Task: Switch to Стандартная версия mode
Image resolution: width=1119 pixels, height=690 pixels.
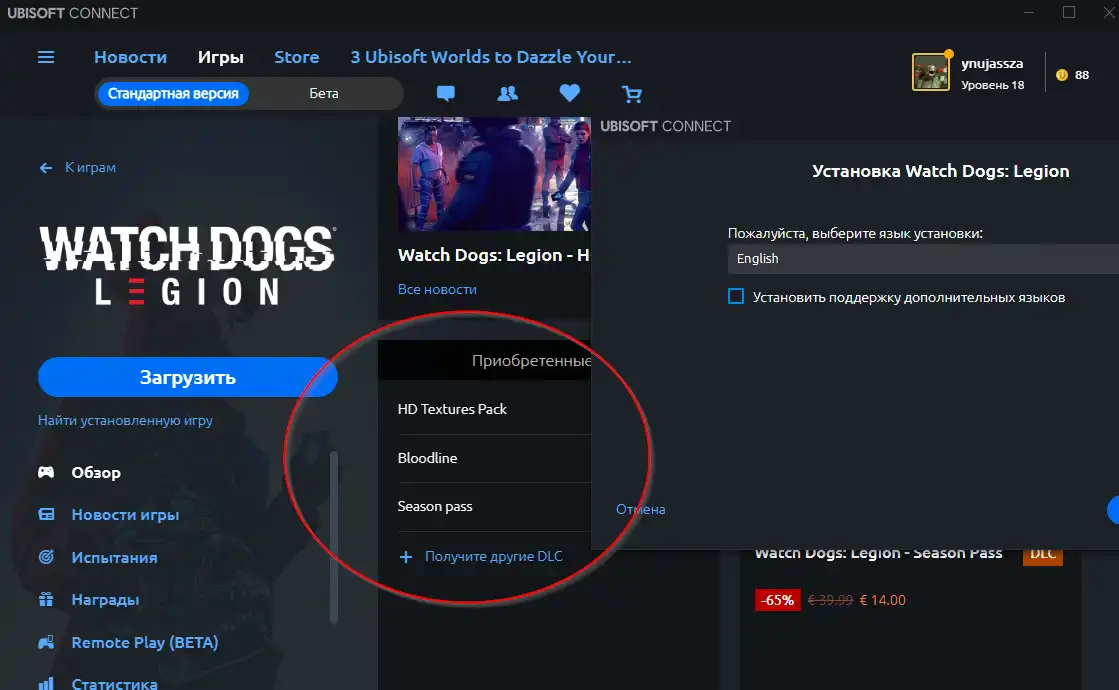Action: pos(173,93)
